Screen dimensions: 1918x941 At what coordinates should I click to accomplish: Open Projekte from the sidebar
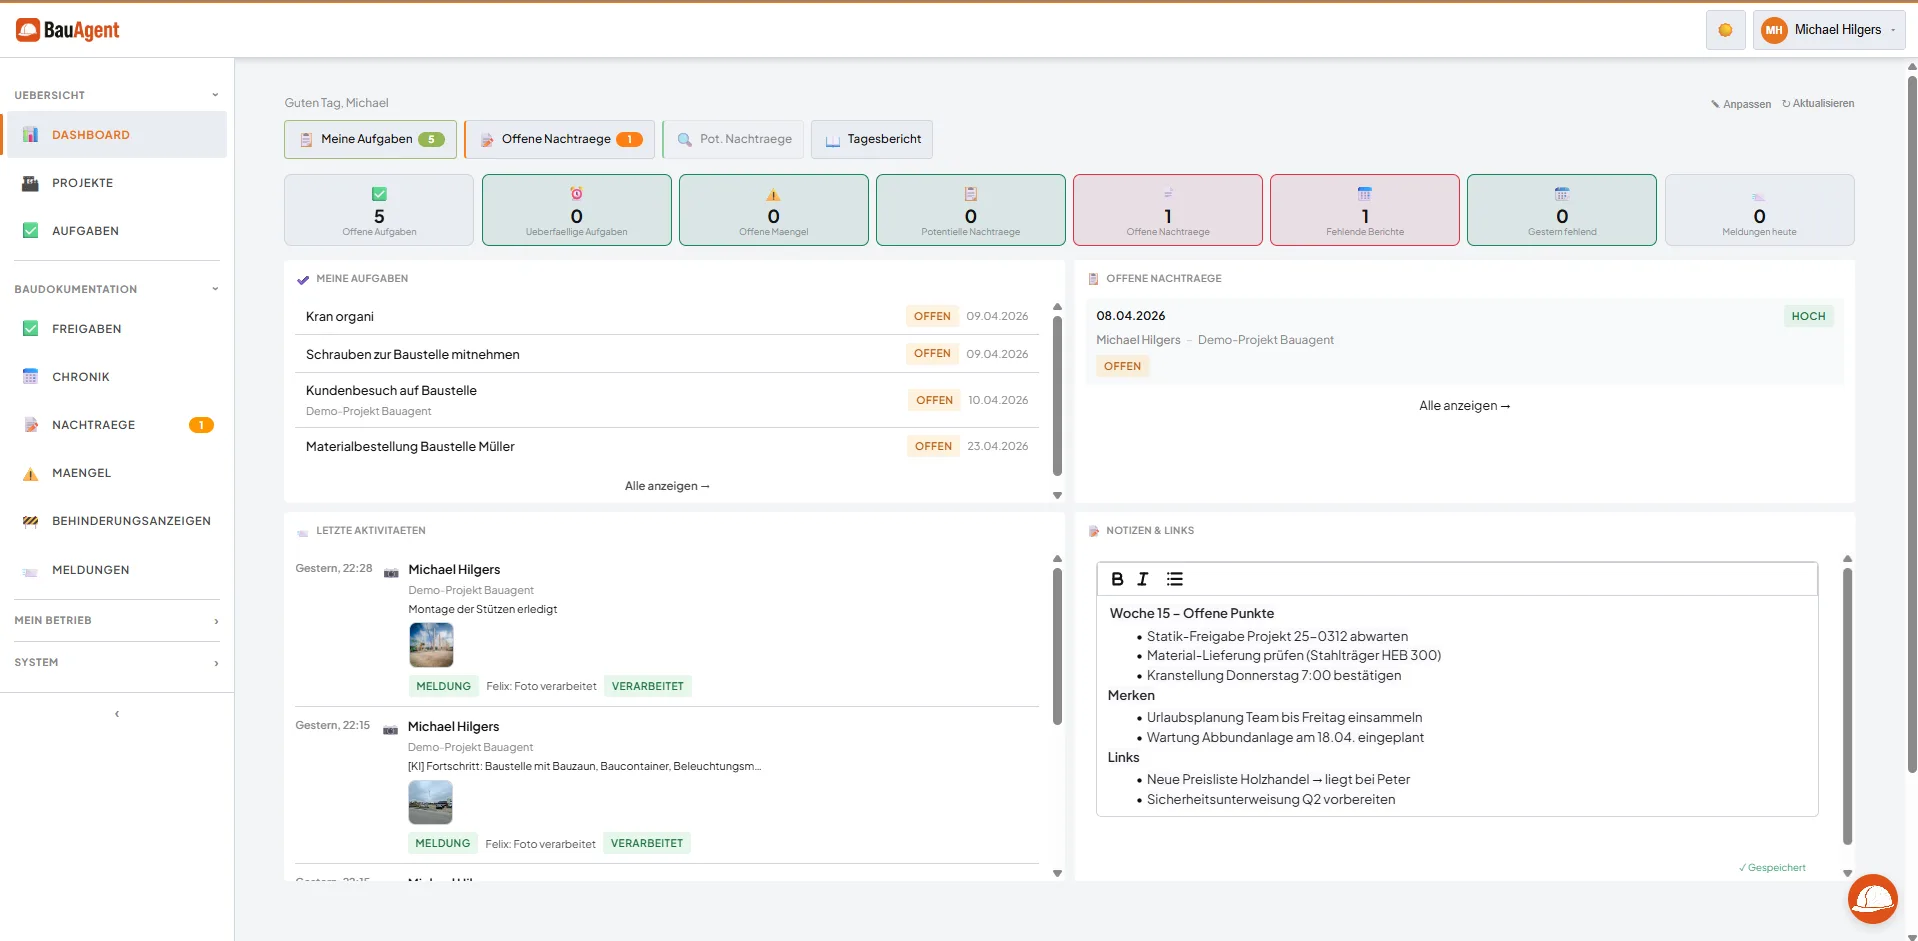83,183
